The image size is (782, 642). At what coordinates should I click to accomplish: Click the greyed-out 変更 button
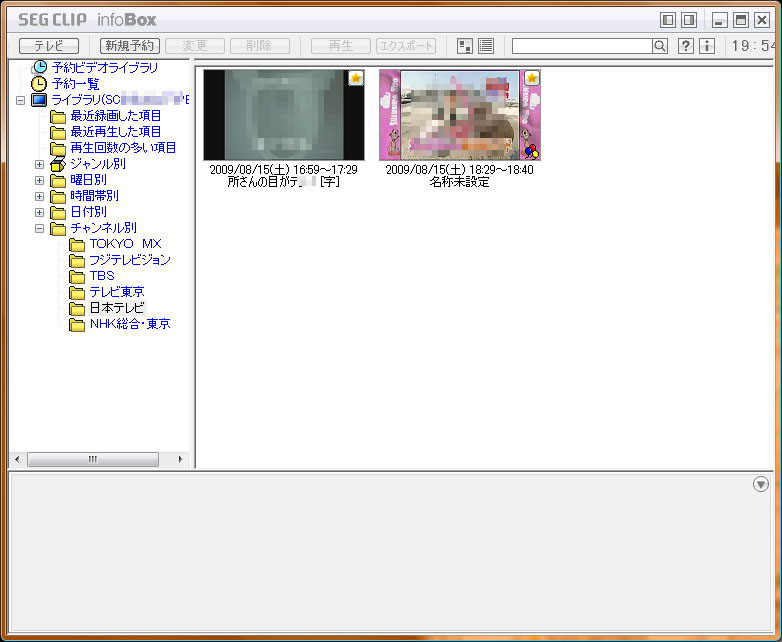[195, 46]
